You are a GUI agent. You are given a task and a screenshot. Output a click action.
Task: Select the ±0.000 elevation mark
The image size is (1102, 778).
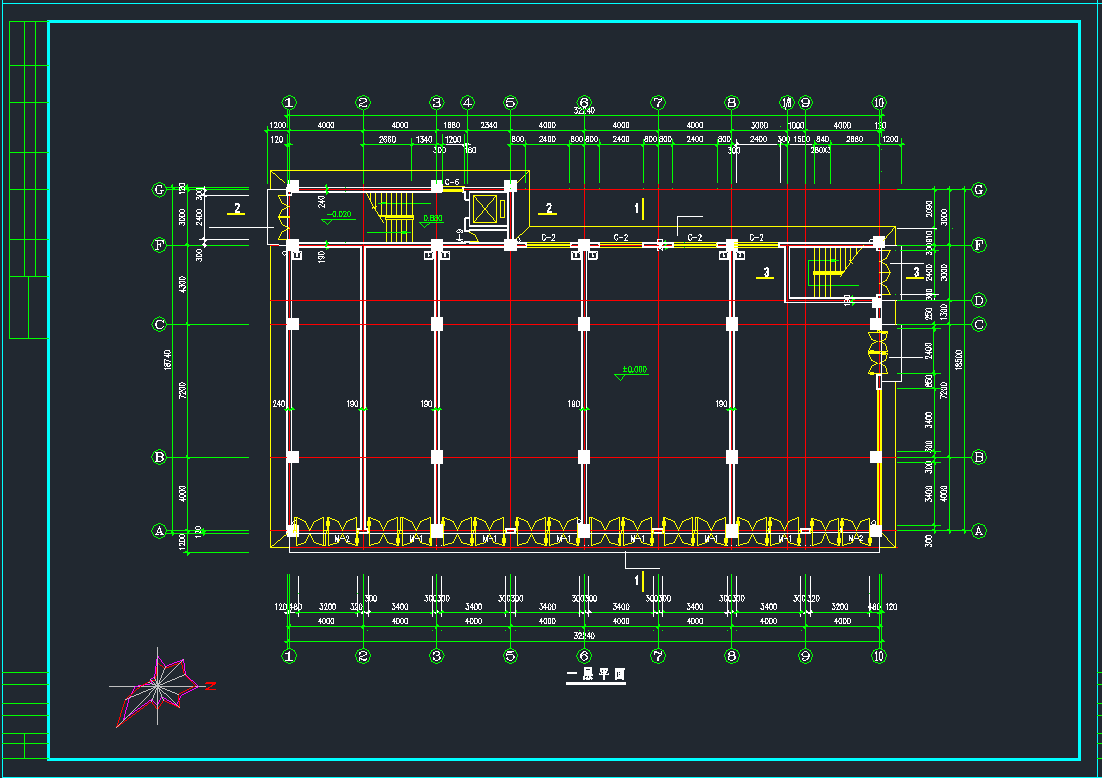pos(634,370)
